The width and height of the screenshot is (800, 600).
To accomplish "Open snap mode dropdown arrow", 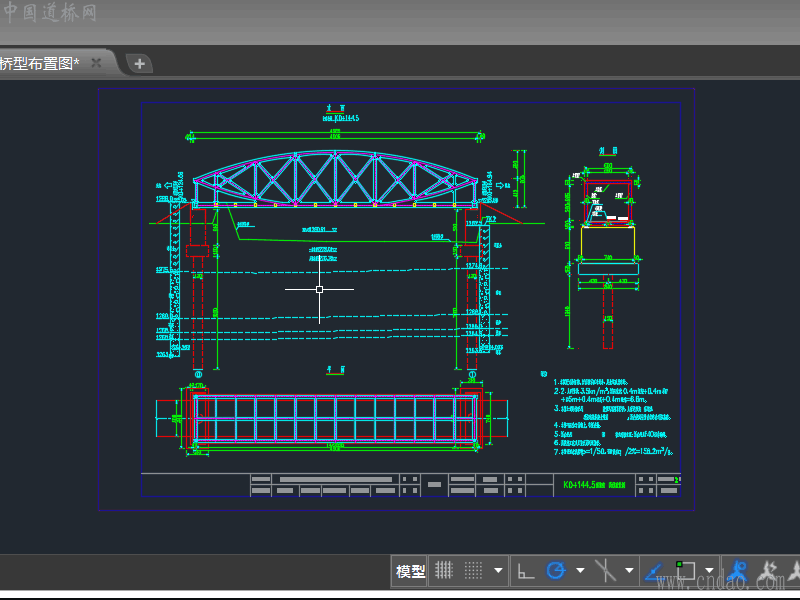I will pyautogui.click(x=498, y=571).
